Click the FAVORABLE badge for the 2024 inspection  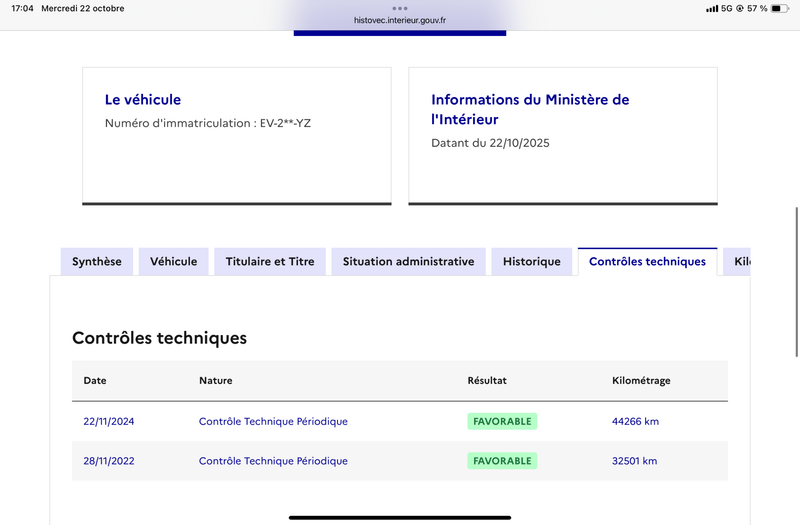502,422
